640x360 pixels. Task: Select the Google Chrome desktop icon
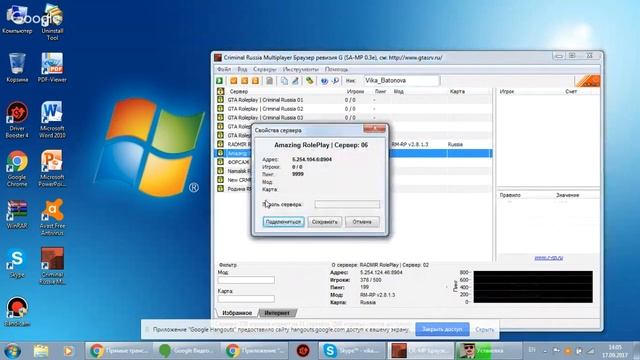[x=17, y=169]
